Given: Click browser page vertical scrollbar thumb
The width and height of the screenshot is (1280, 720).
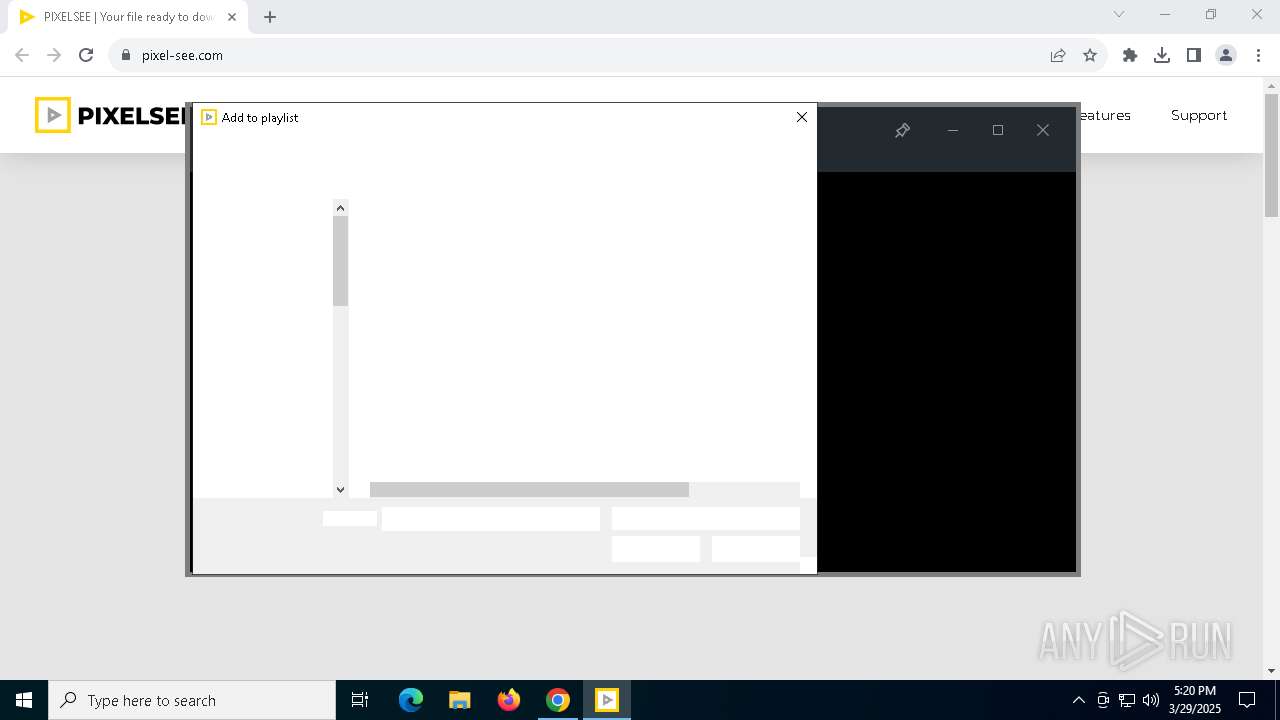Looking at the screenshot, I should point(1271,155).
